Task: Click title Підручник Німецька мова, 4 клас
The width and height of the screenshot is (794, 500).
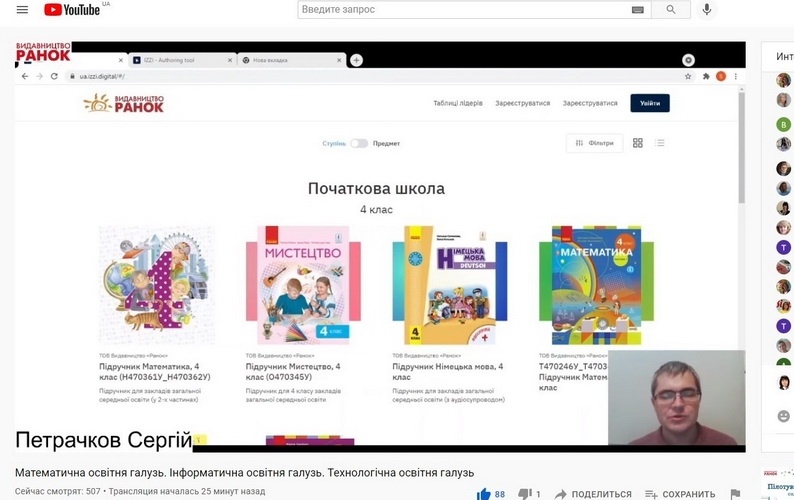Action: click(x=448, y=372)
